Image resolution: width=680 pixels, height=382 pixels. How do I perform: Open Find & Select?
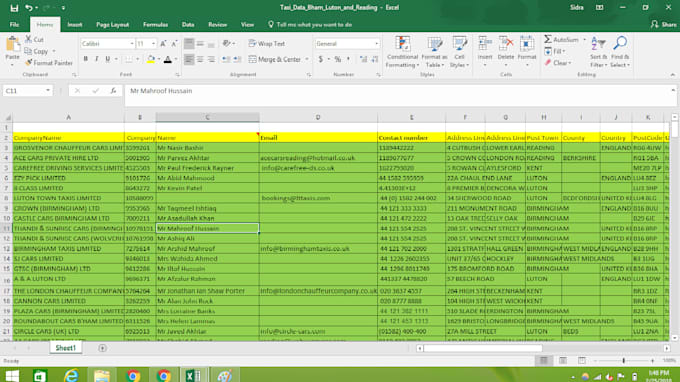pyautogui.click(x=620, y=52)
